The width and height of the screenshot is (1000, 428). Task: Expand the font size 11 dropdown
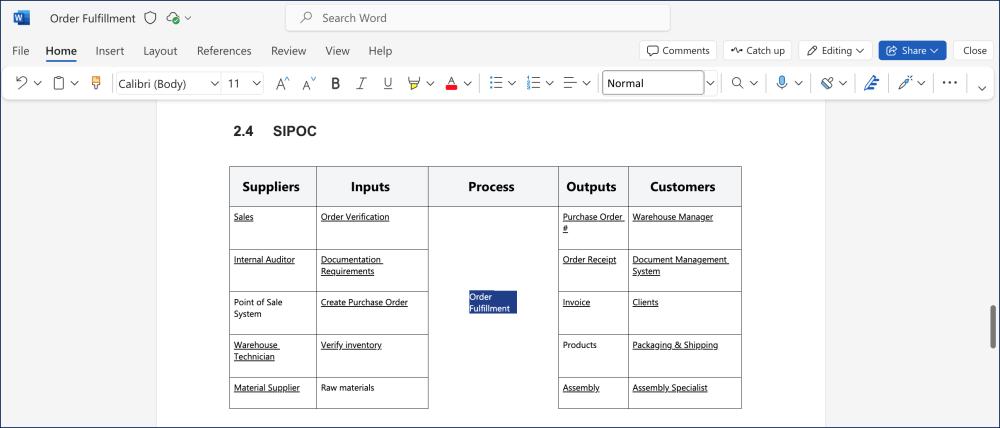256,84
